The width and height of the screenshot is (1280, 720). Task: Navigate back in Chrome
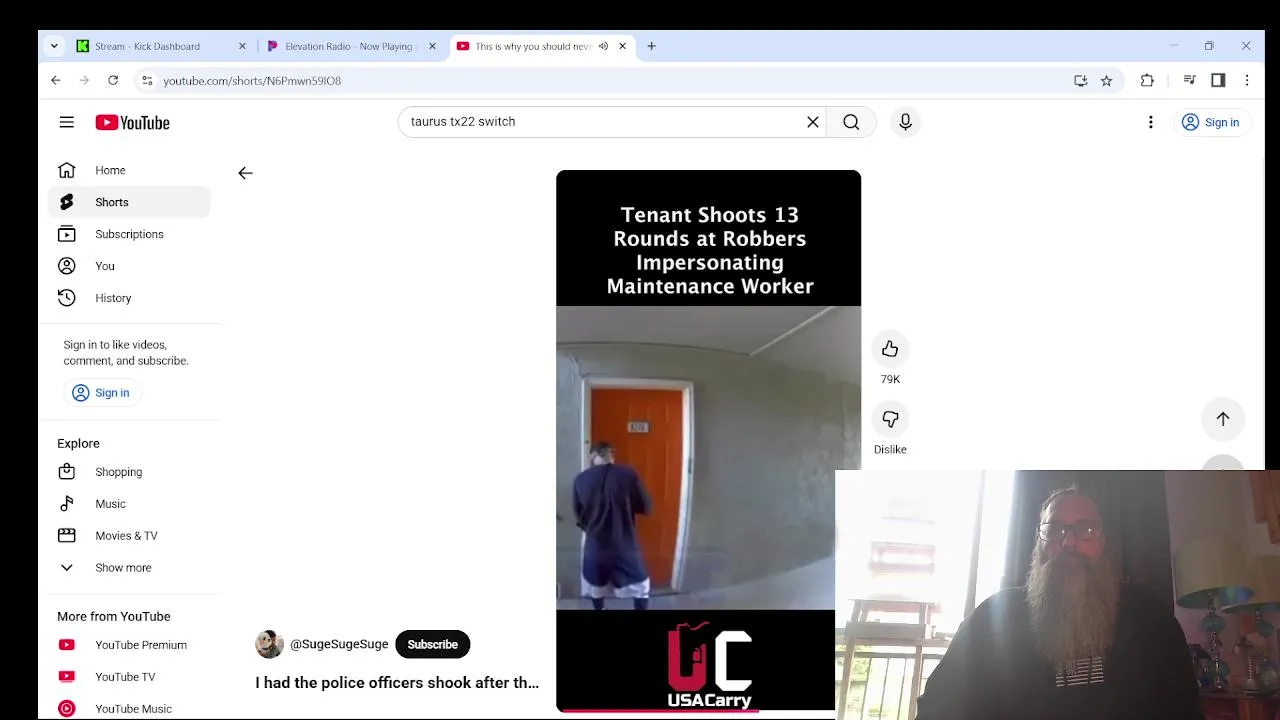pyautogui.click(x=56, y=80)
